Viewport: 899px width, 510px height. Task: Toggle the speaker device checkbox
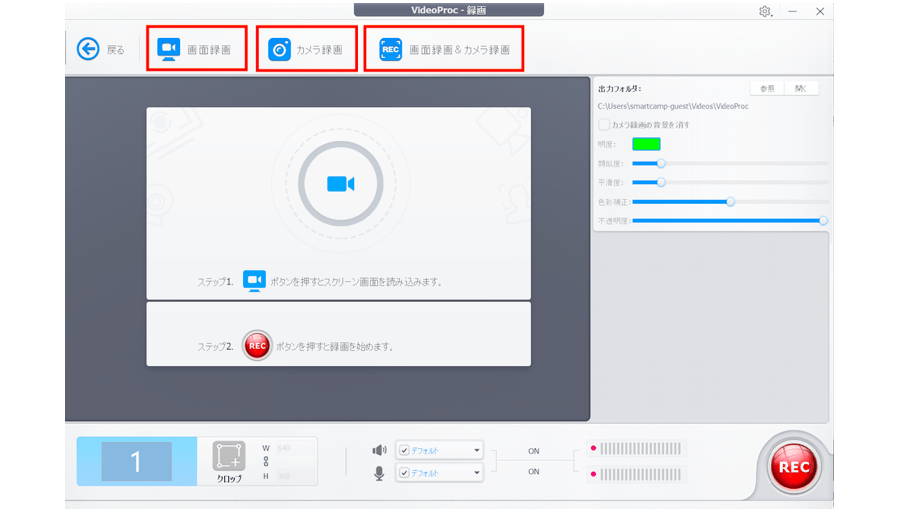click(404, 450)
